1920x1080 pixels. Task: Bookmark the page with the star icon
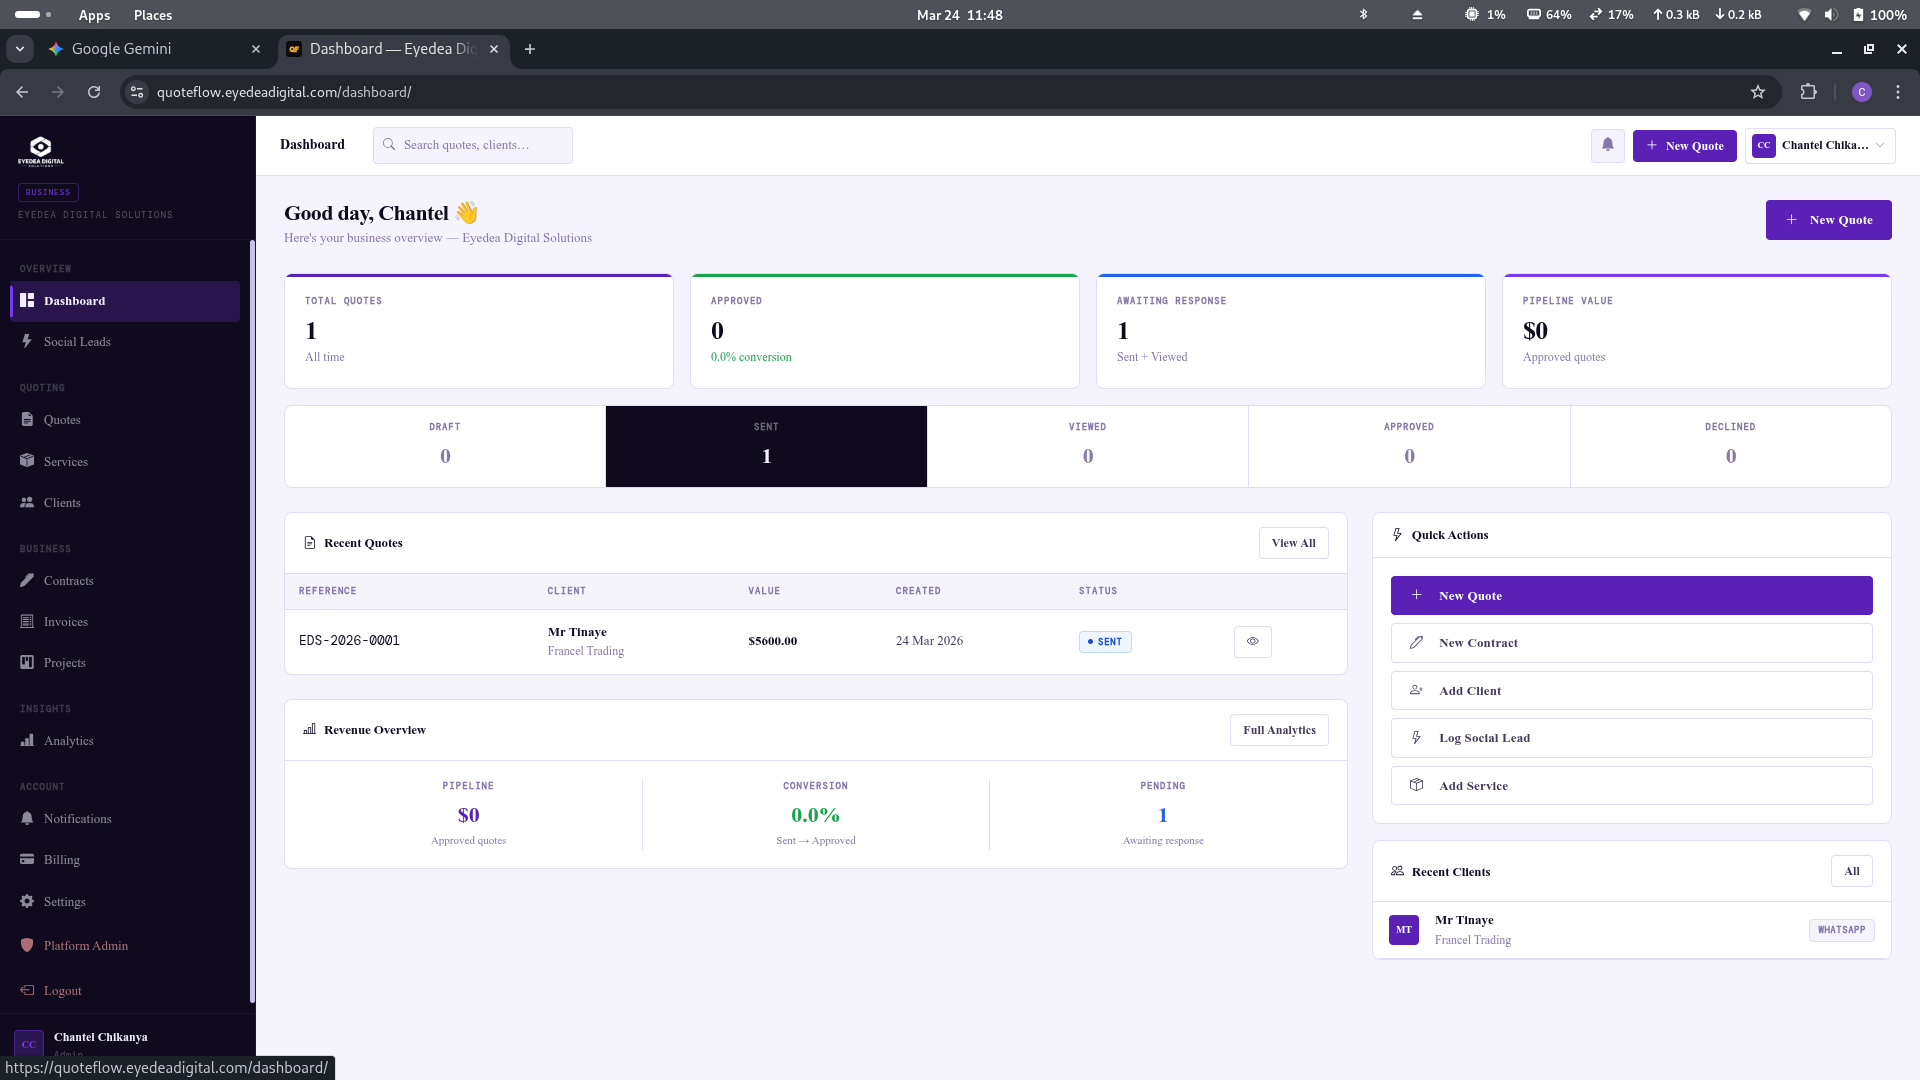click(1758, 92)
